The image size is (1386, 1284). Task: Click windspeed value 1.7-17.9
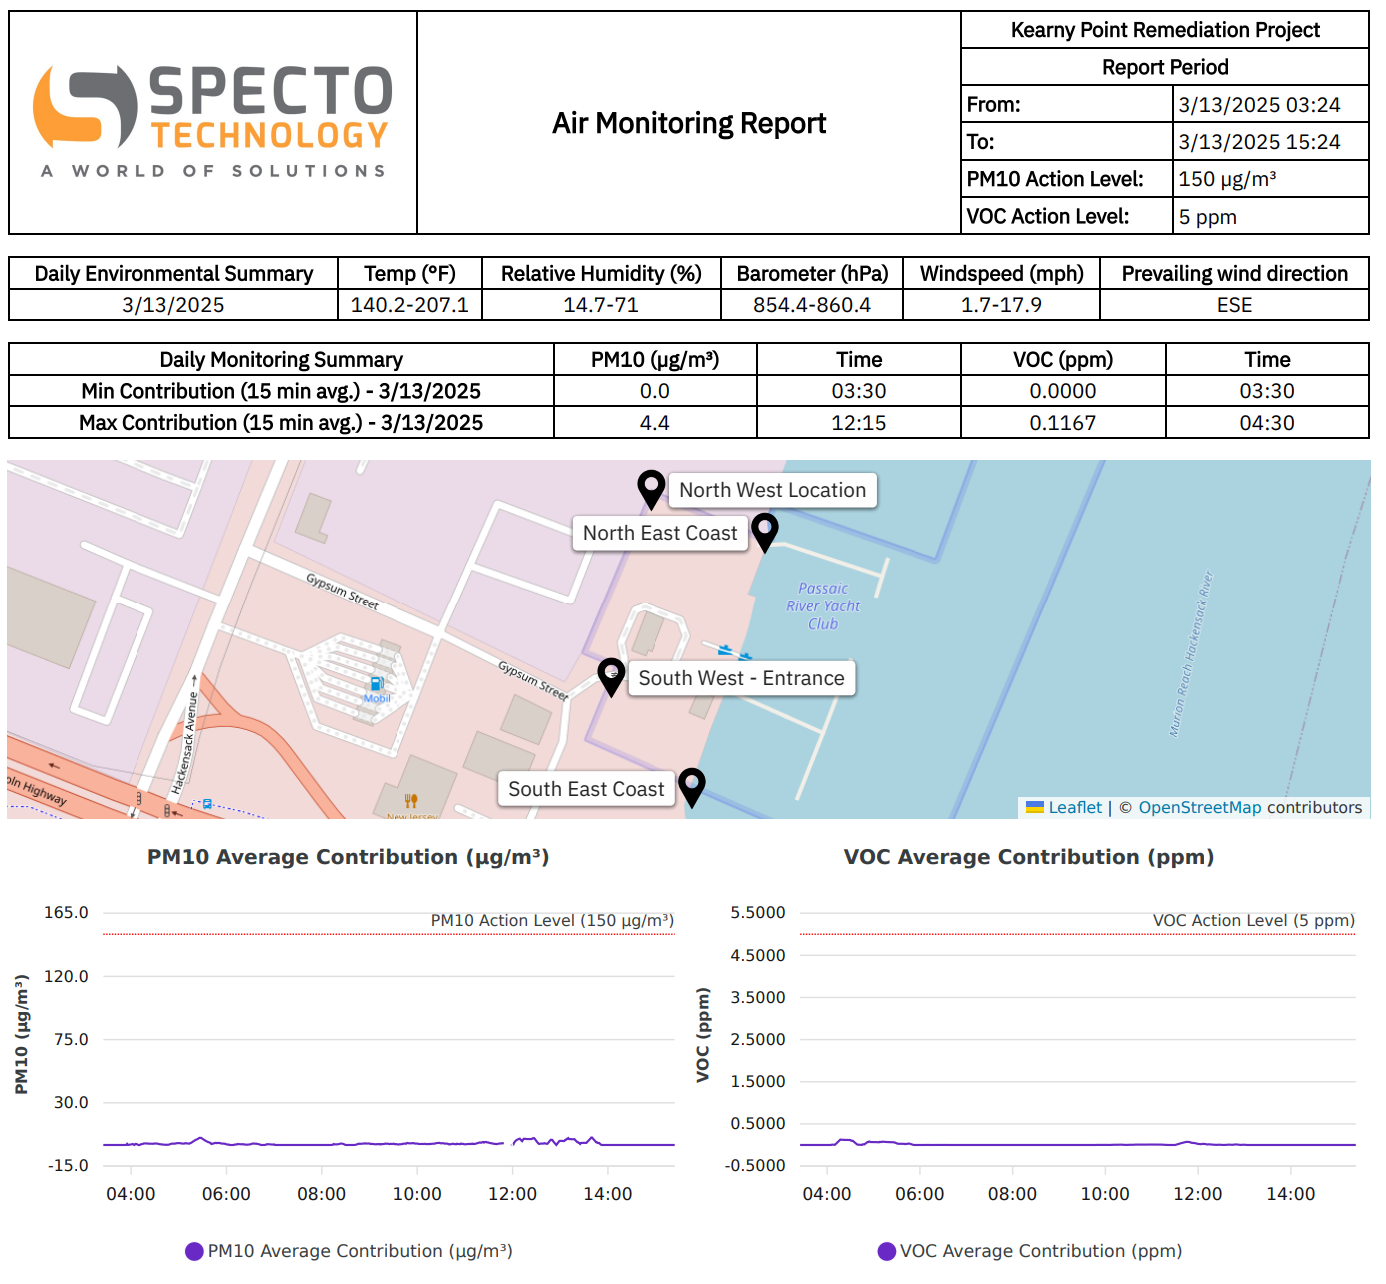pyautogui.click(x=1001, y=305)
